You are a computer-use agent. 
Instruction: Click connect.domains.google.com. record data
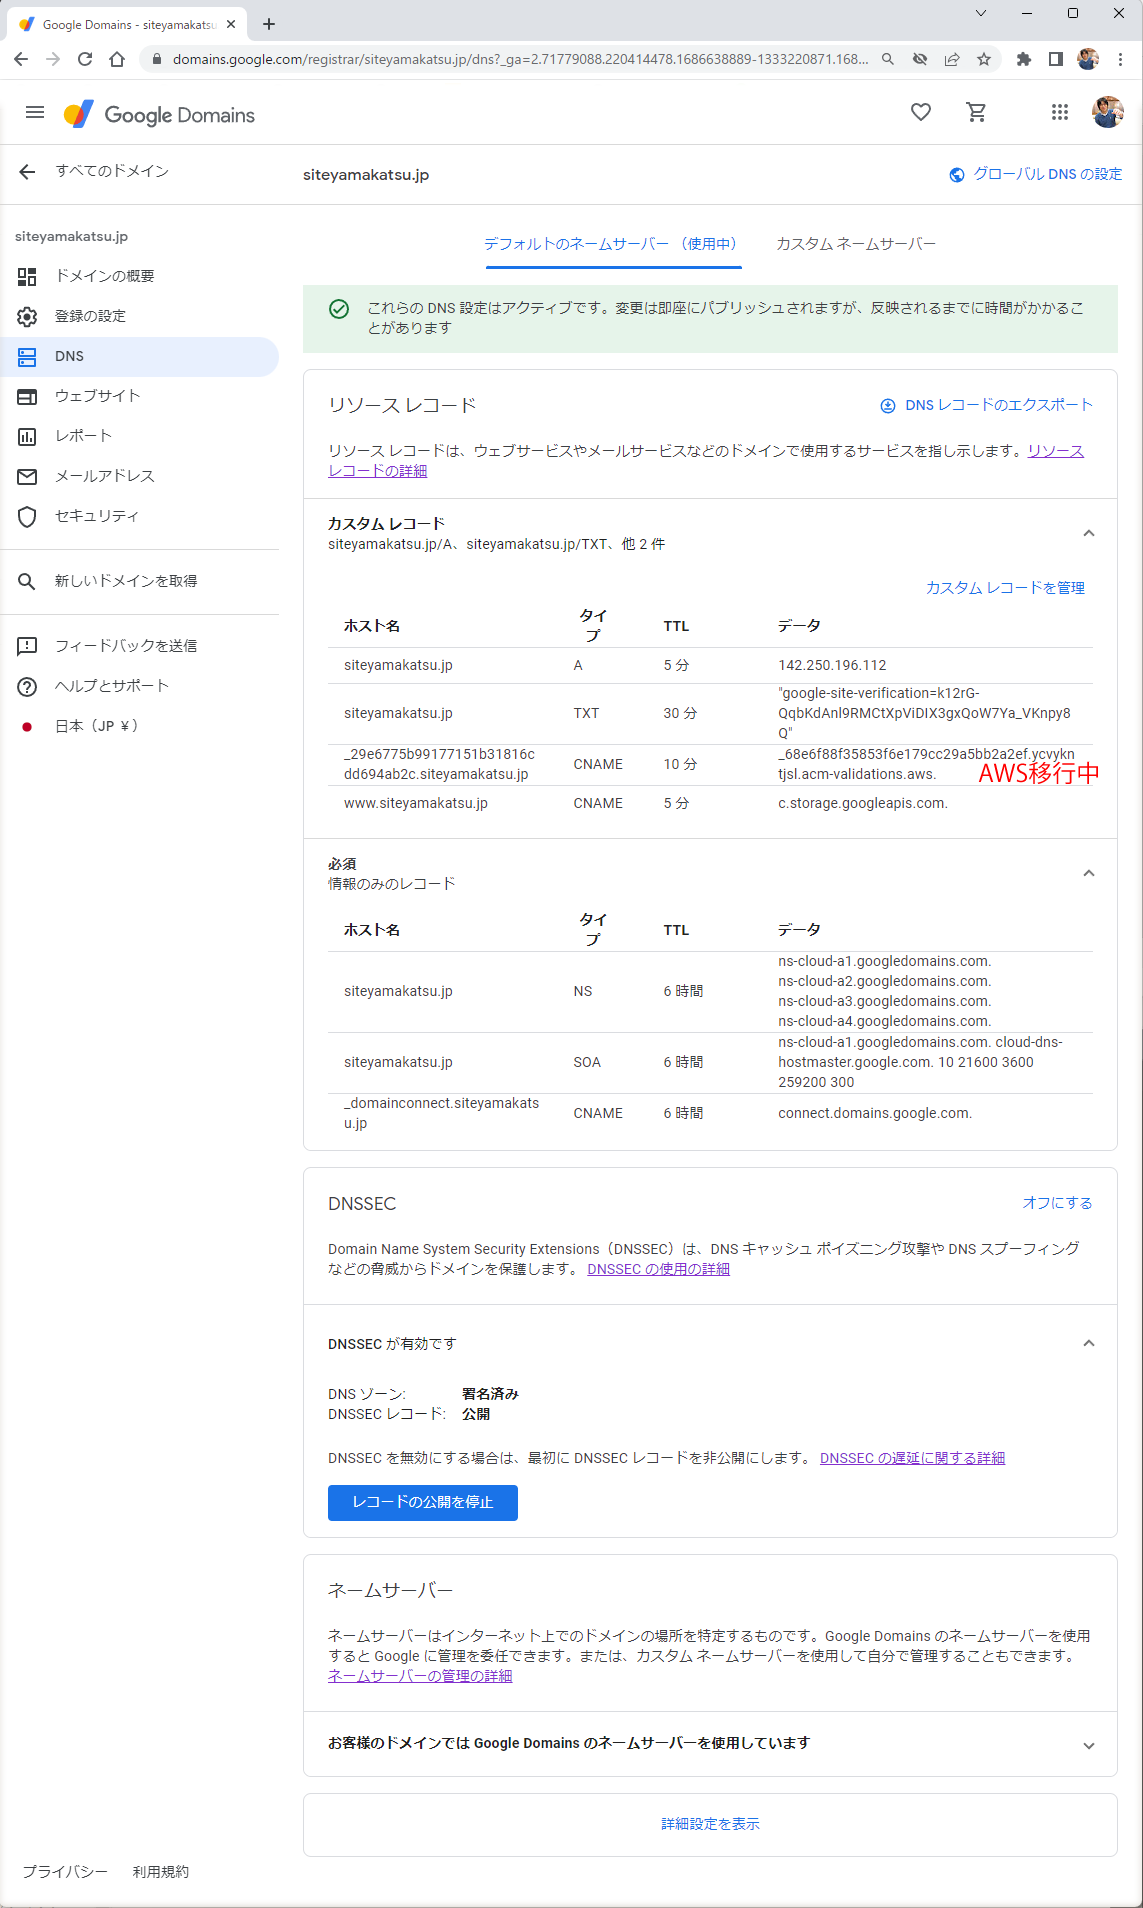click(875, 1113)
